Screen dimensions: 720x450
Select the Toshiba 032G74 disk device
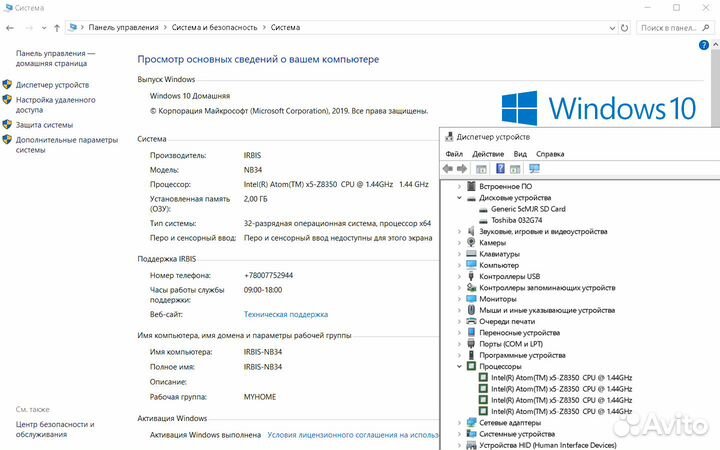pyautogui.click(x=516, y=220)
